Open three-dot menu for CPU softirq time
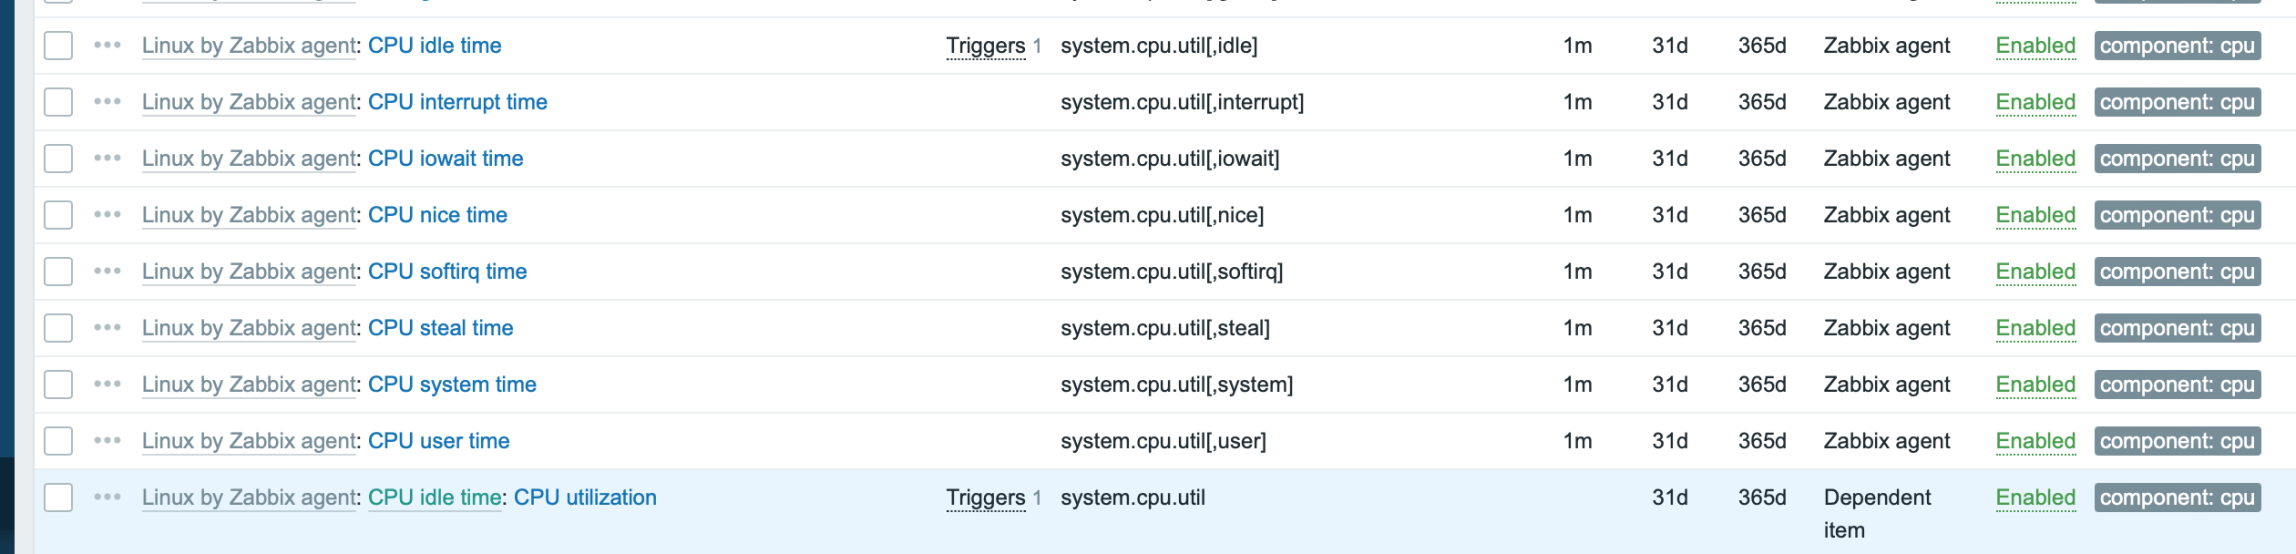Image resolution: width=2296 pixels, height=554 pixels. click(107, 271)
